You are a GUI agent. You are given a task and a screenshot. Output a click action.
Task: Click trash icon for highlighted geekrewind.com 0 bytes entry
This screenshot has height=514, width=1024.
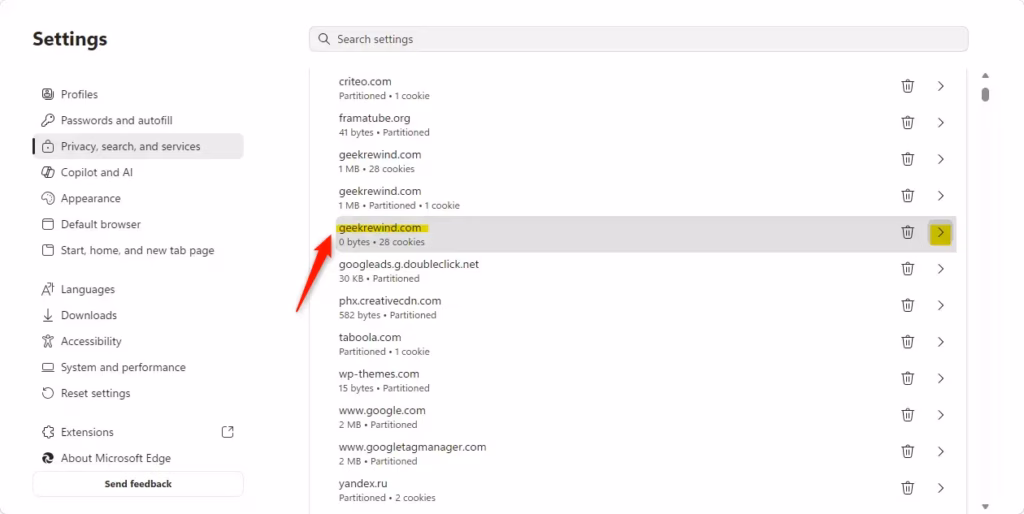(x=907, y=233)
